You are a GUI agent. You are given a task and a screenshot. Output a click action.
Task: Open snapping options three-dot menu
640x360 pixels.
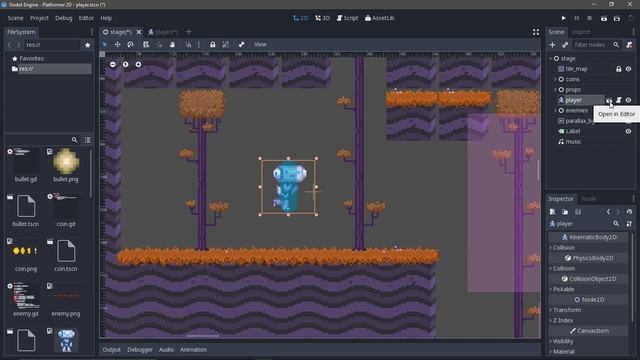coord(199,44)
